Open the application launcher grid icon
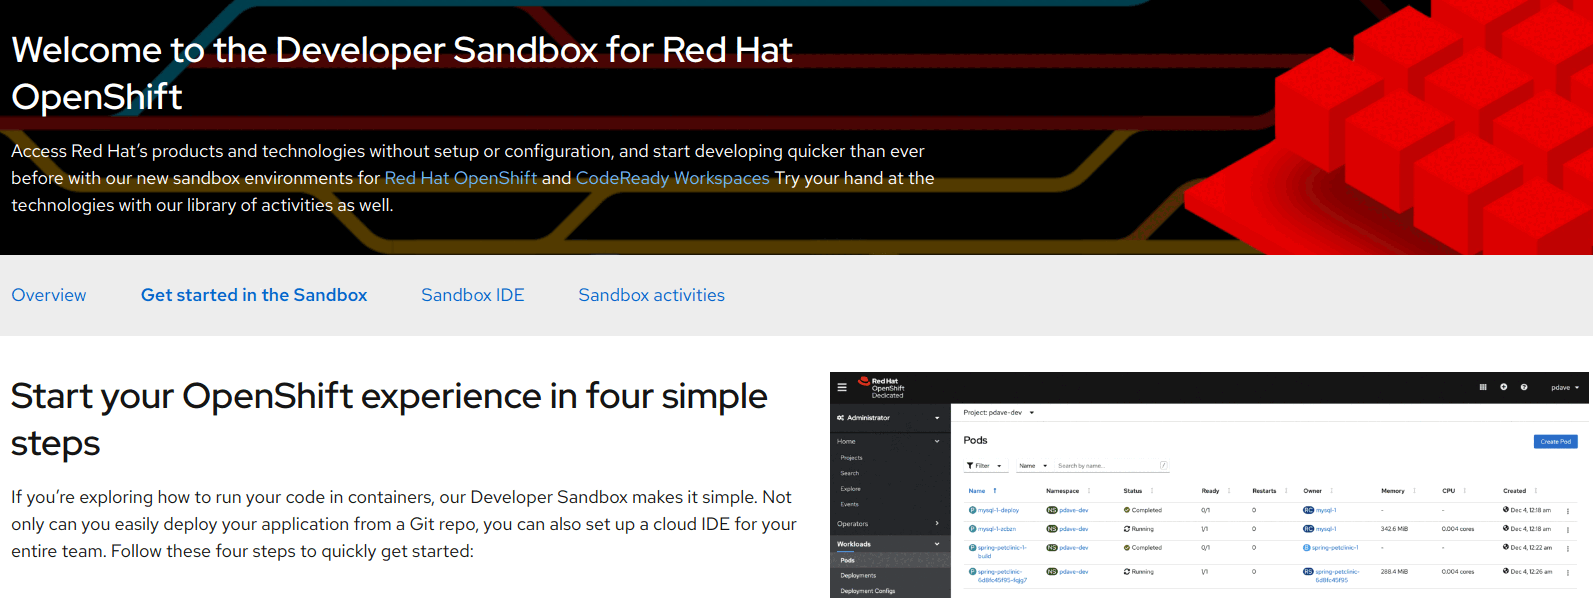 pyautogui.click(x=1483, y=387)
